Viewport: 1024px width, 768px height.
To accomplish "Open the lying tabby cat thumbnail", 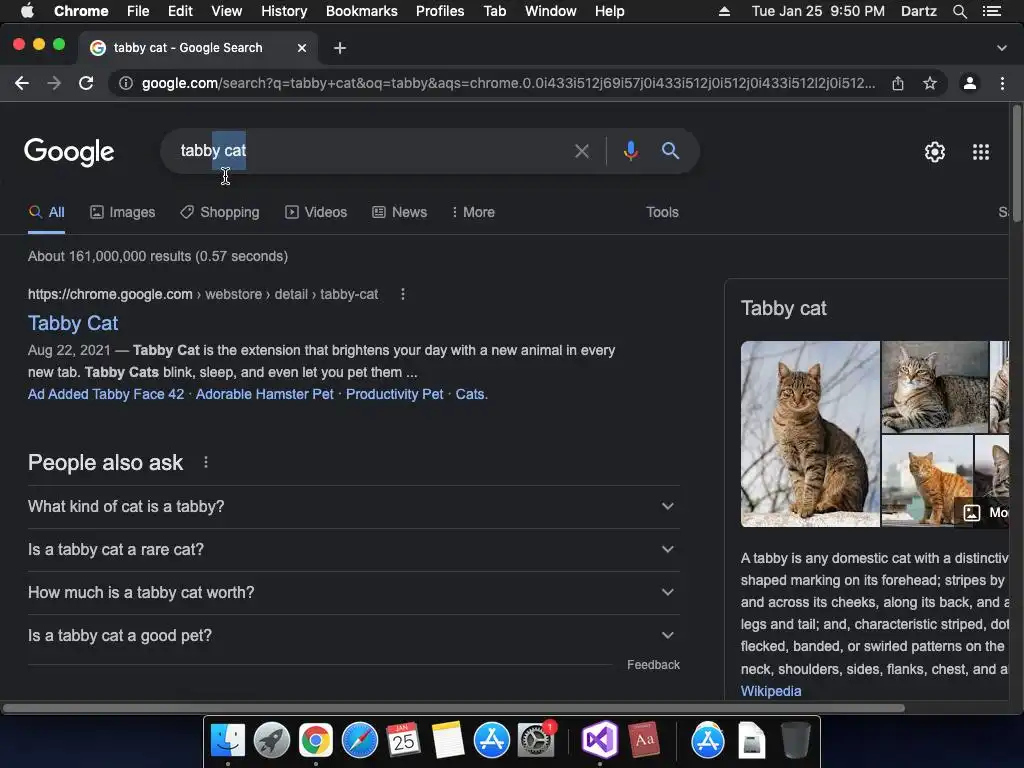I will coord(935,387).
